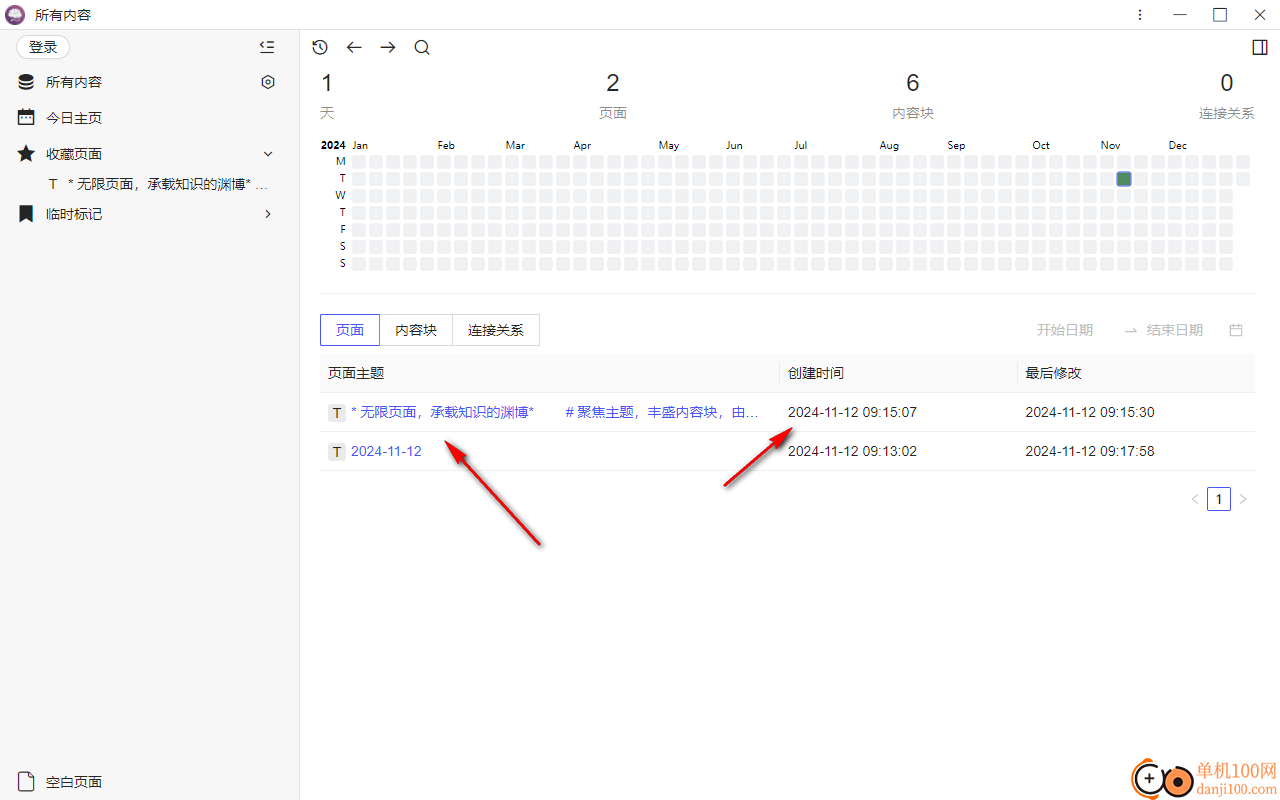1280x800 pixels.
Task: Click the 页面 count statistic showing 2
Action: tap(613, 96)
